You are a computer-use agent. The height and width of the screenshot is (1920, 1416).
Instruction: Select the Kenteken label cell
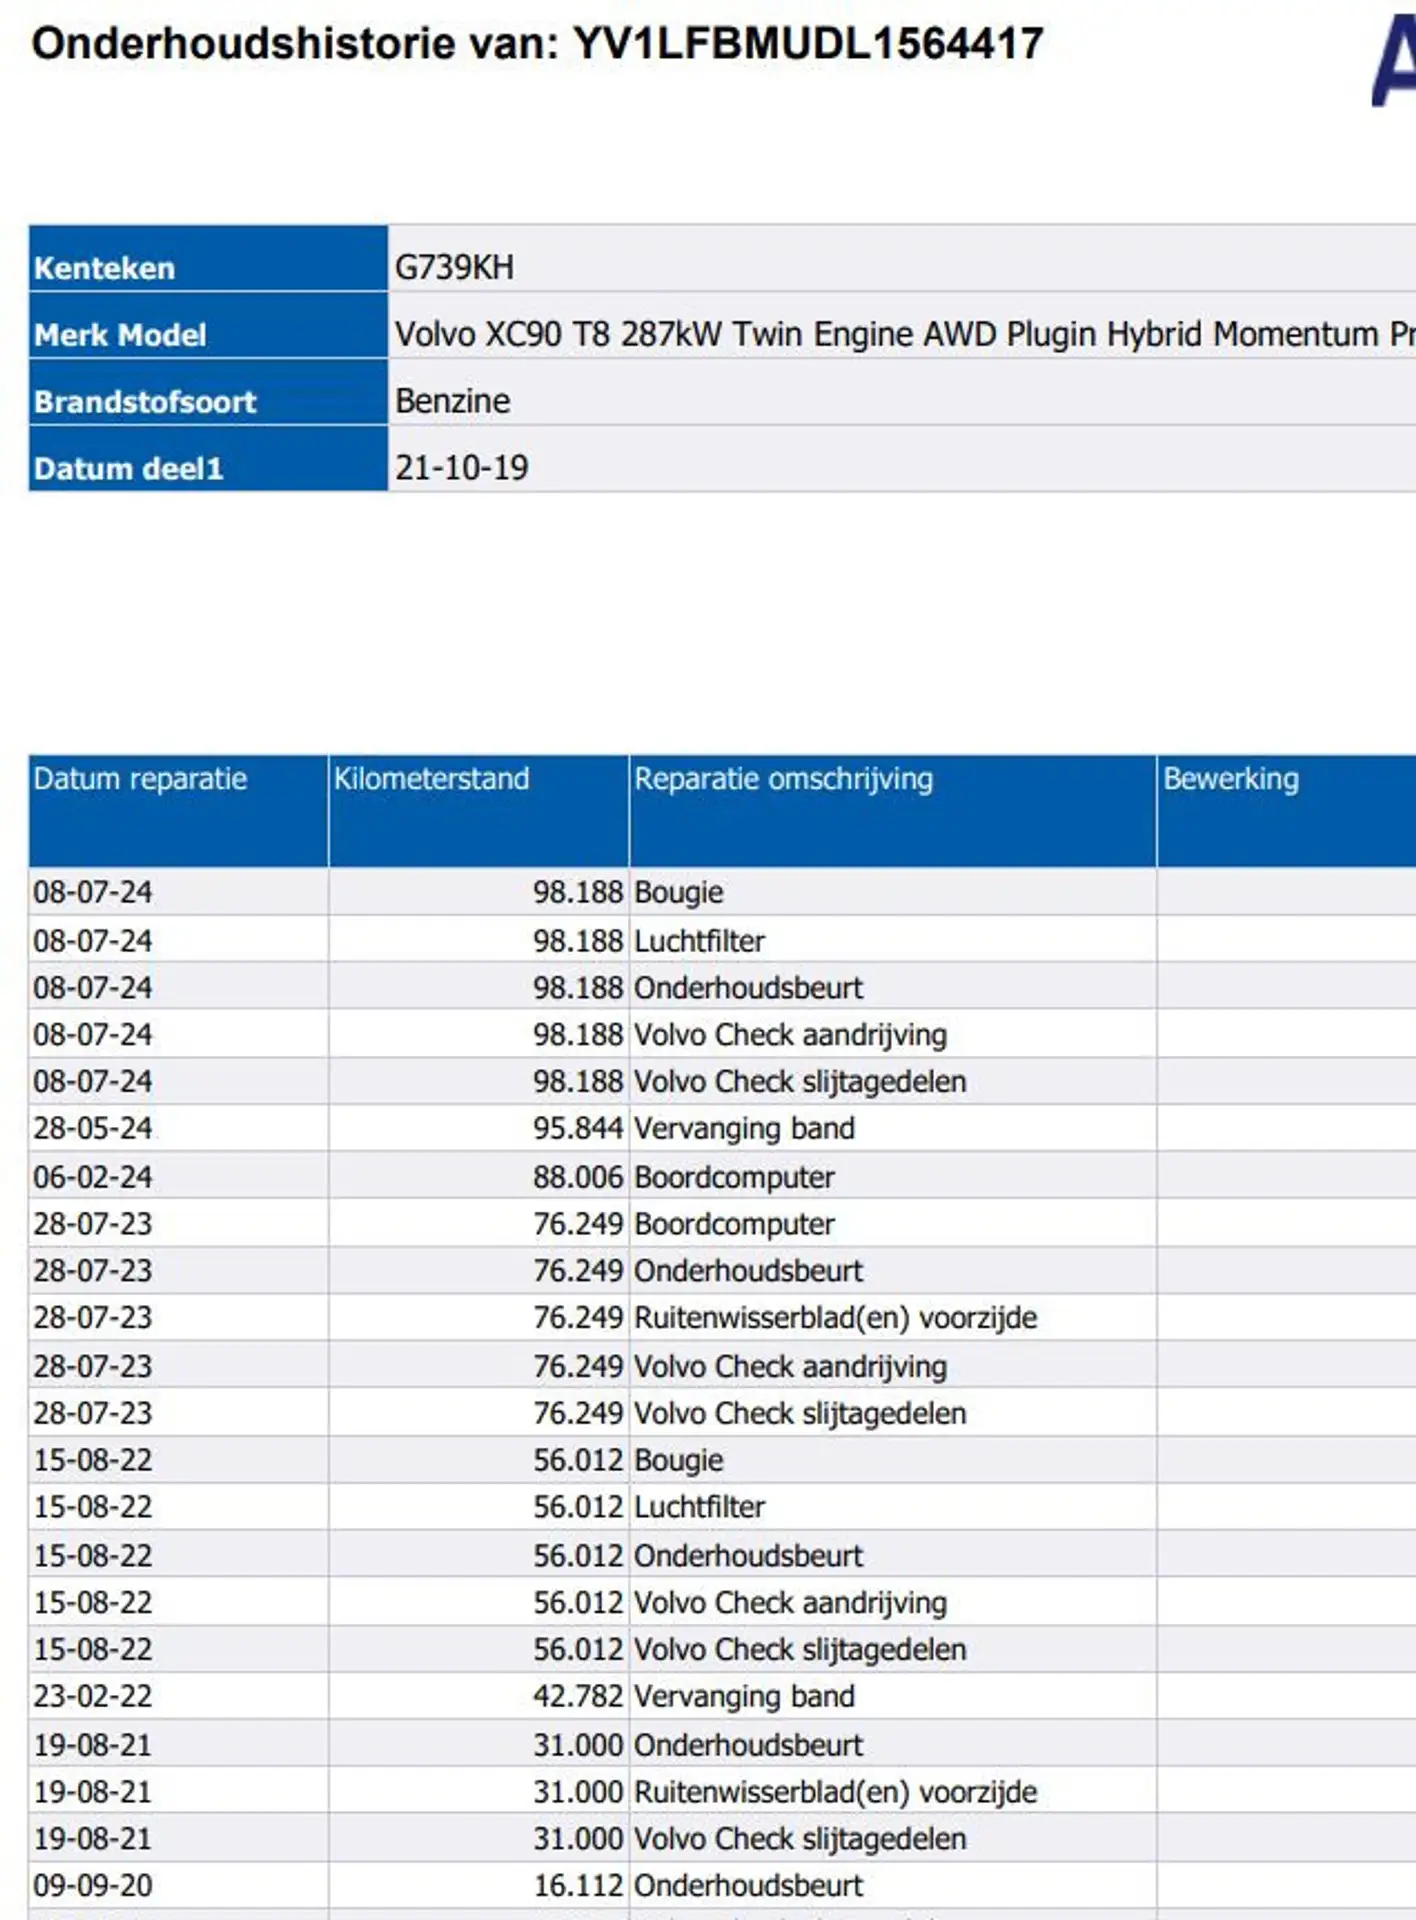pos(208,258)
